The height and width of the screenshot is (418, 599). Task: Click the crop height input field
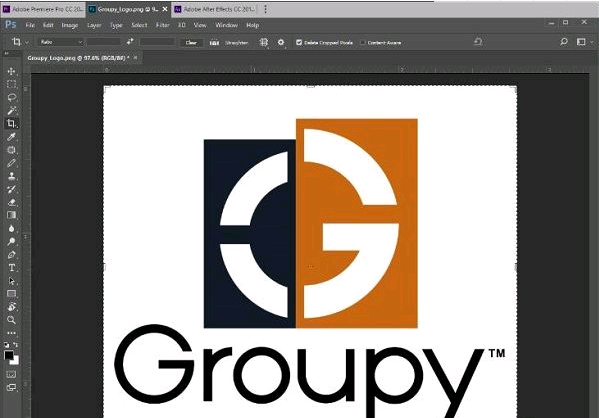coord(157,42)
